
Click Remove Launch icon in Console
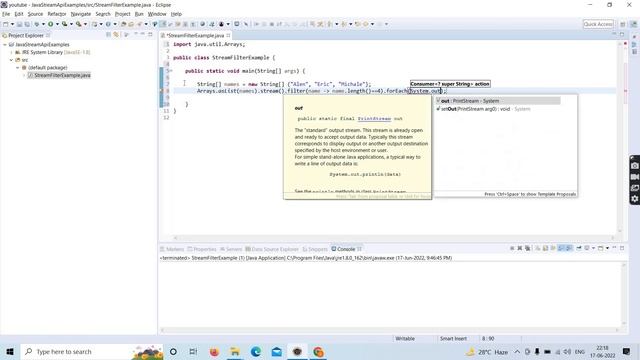520,248
